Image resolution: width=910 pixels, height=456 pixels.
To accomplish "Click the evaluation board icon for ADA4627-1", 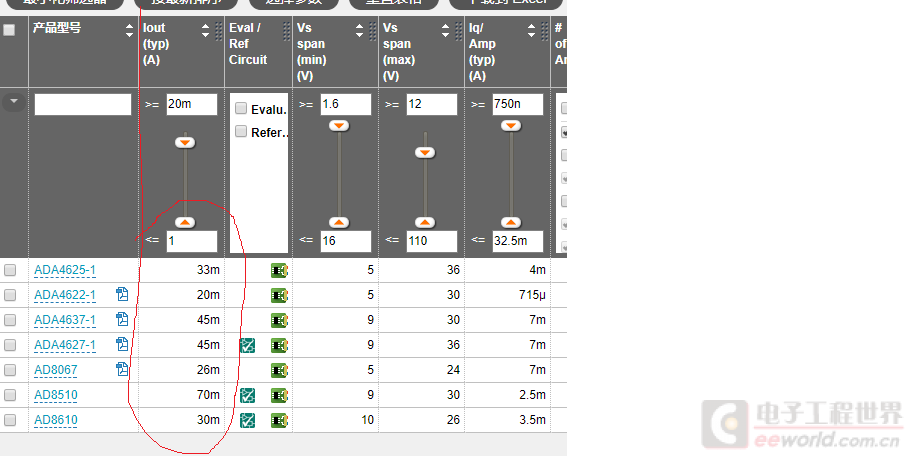I will click(x=279, y=345).
